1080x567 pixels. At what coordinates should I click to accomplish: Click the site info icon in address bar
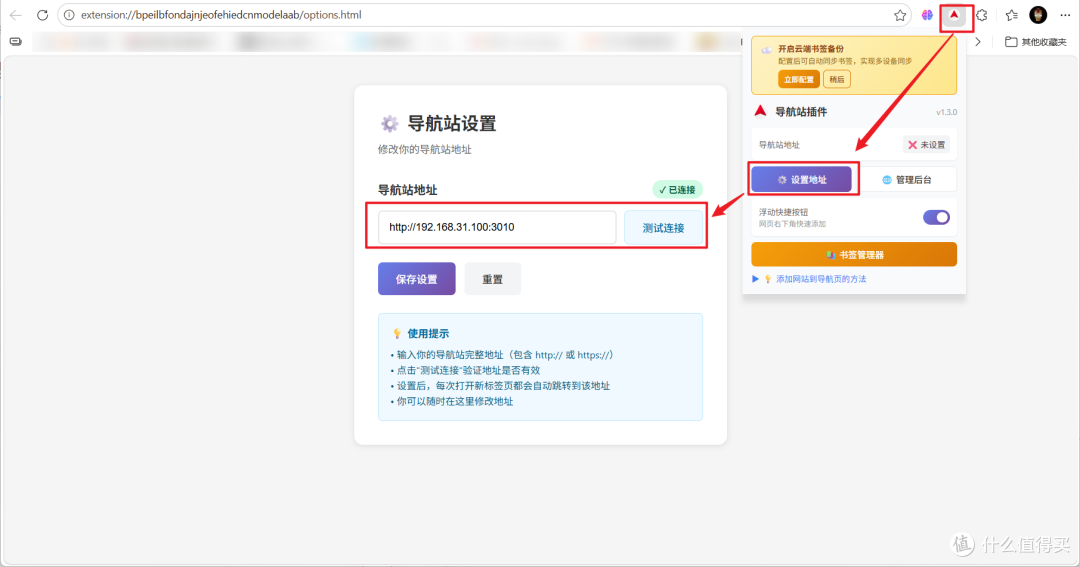(x=69, y=15)
